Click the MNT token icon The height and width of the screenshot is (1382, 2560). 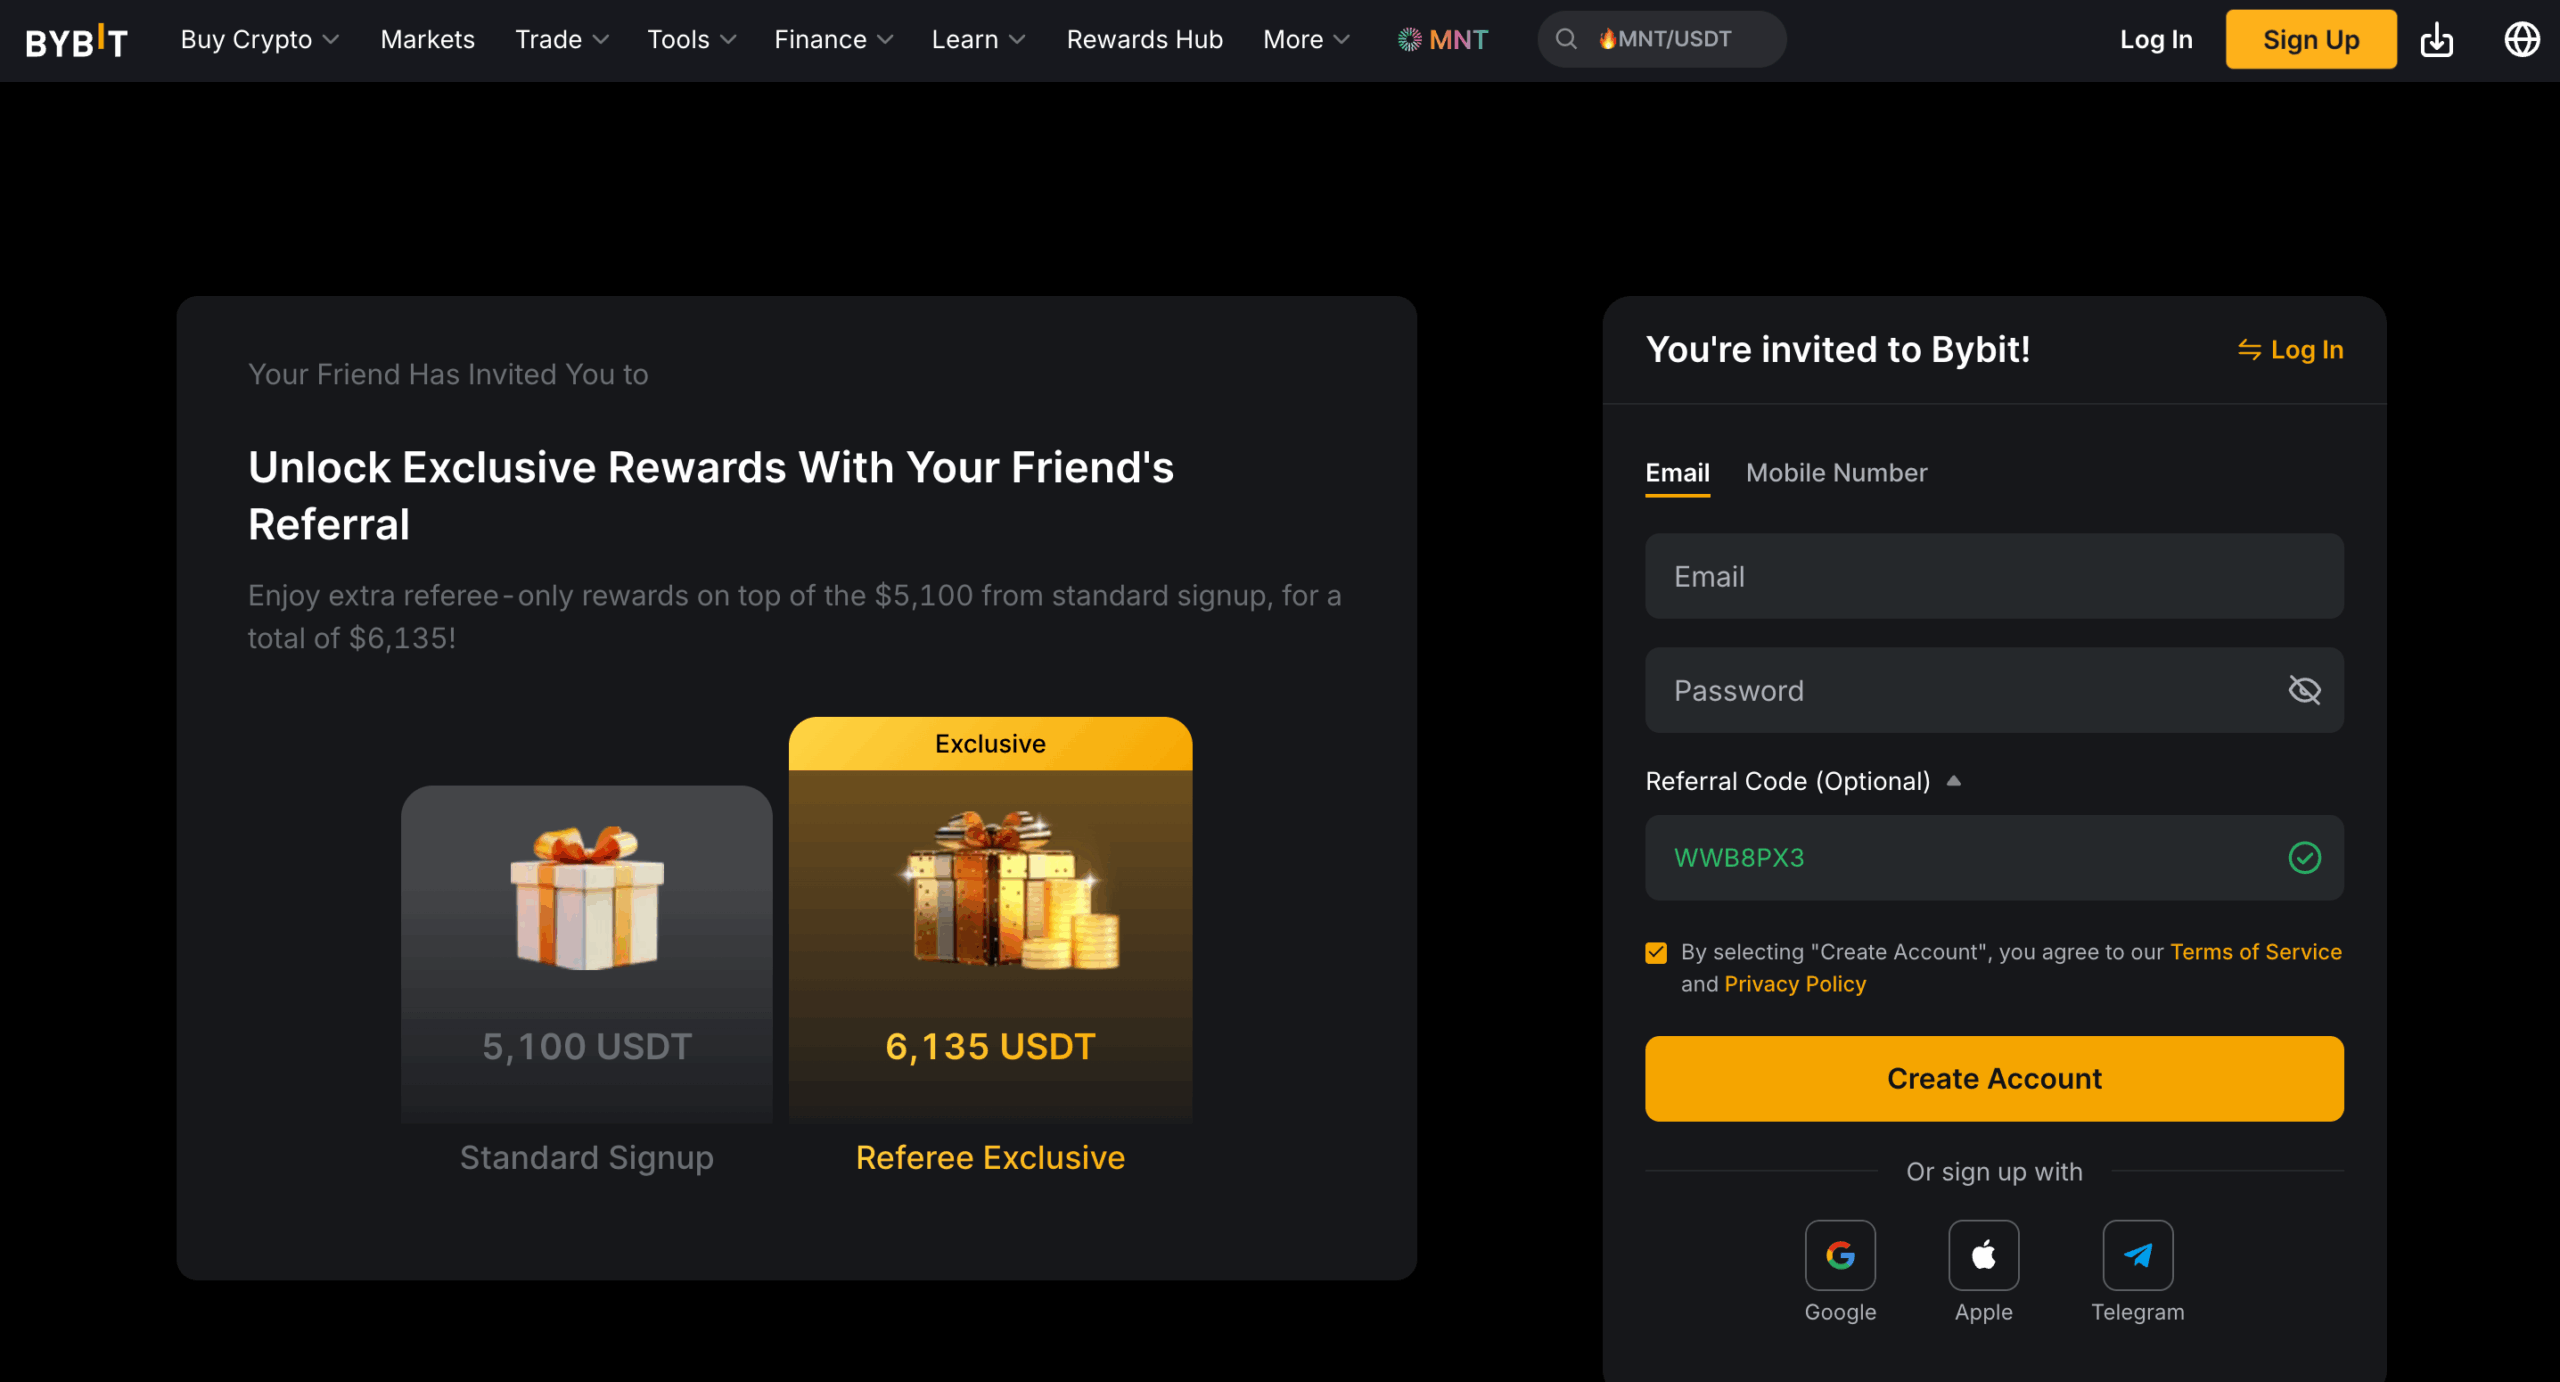click(x=1410, y=40)
